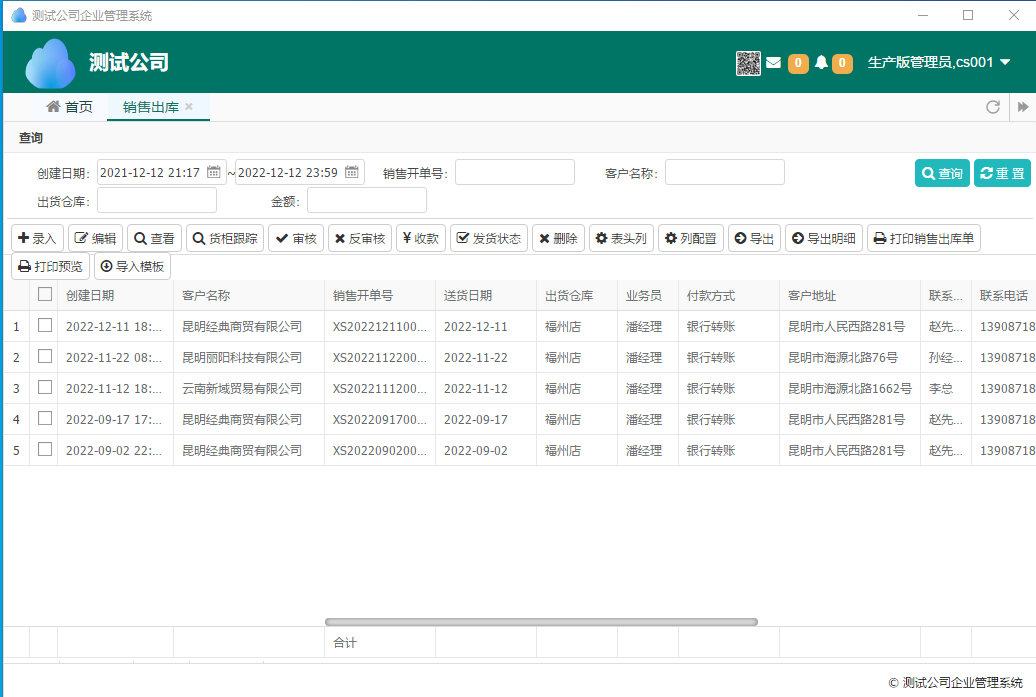1036x697 pixels.
Task: Check the row 3 checkbox for 云南新域贸易有限公司
Action: 45,387
